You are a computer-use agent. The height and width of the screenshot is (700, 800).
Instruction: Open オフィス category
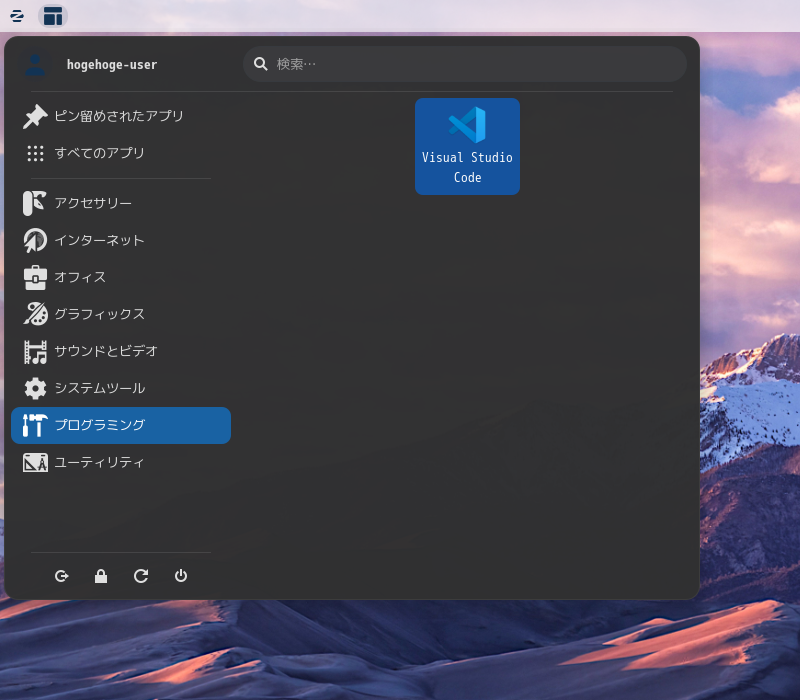click(121, 277)
